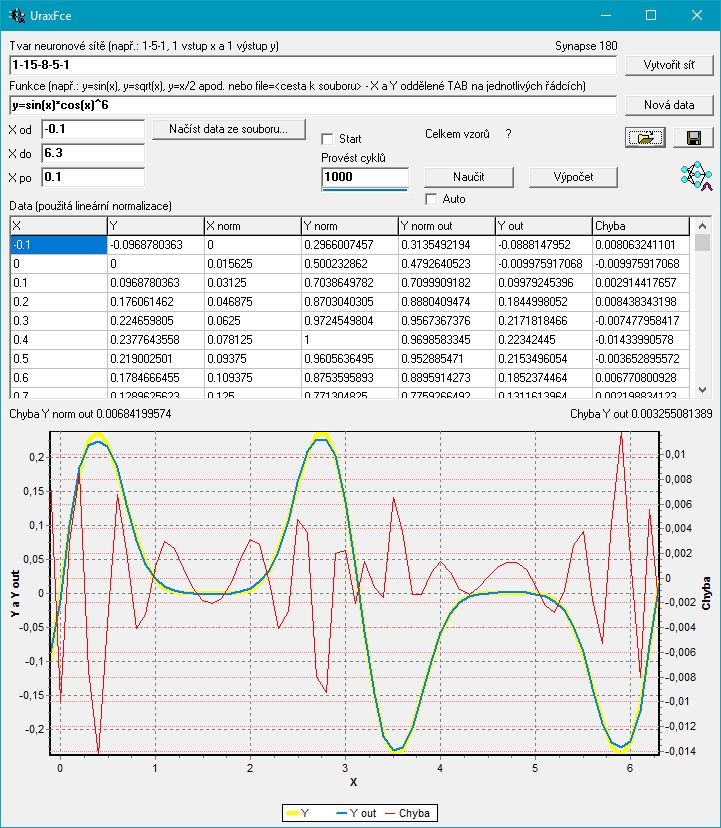Click the Celkem vzorů label
The height and width of the screenshot is (828, 721).
point(457,134)
